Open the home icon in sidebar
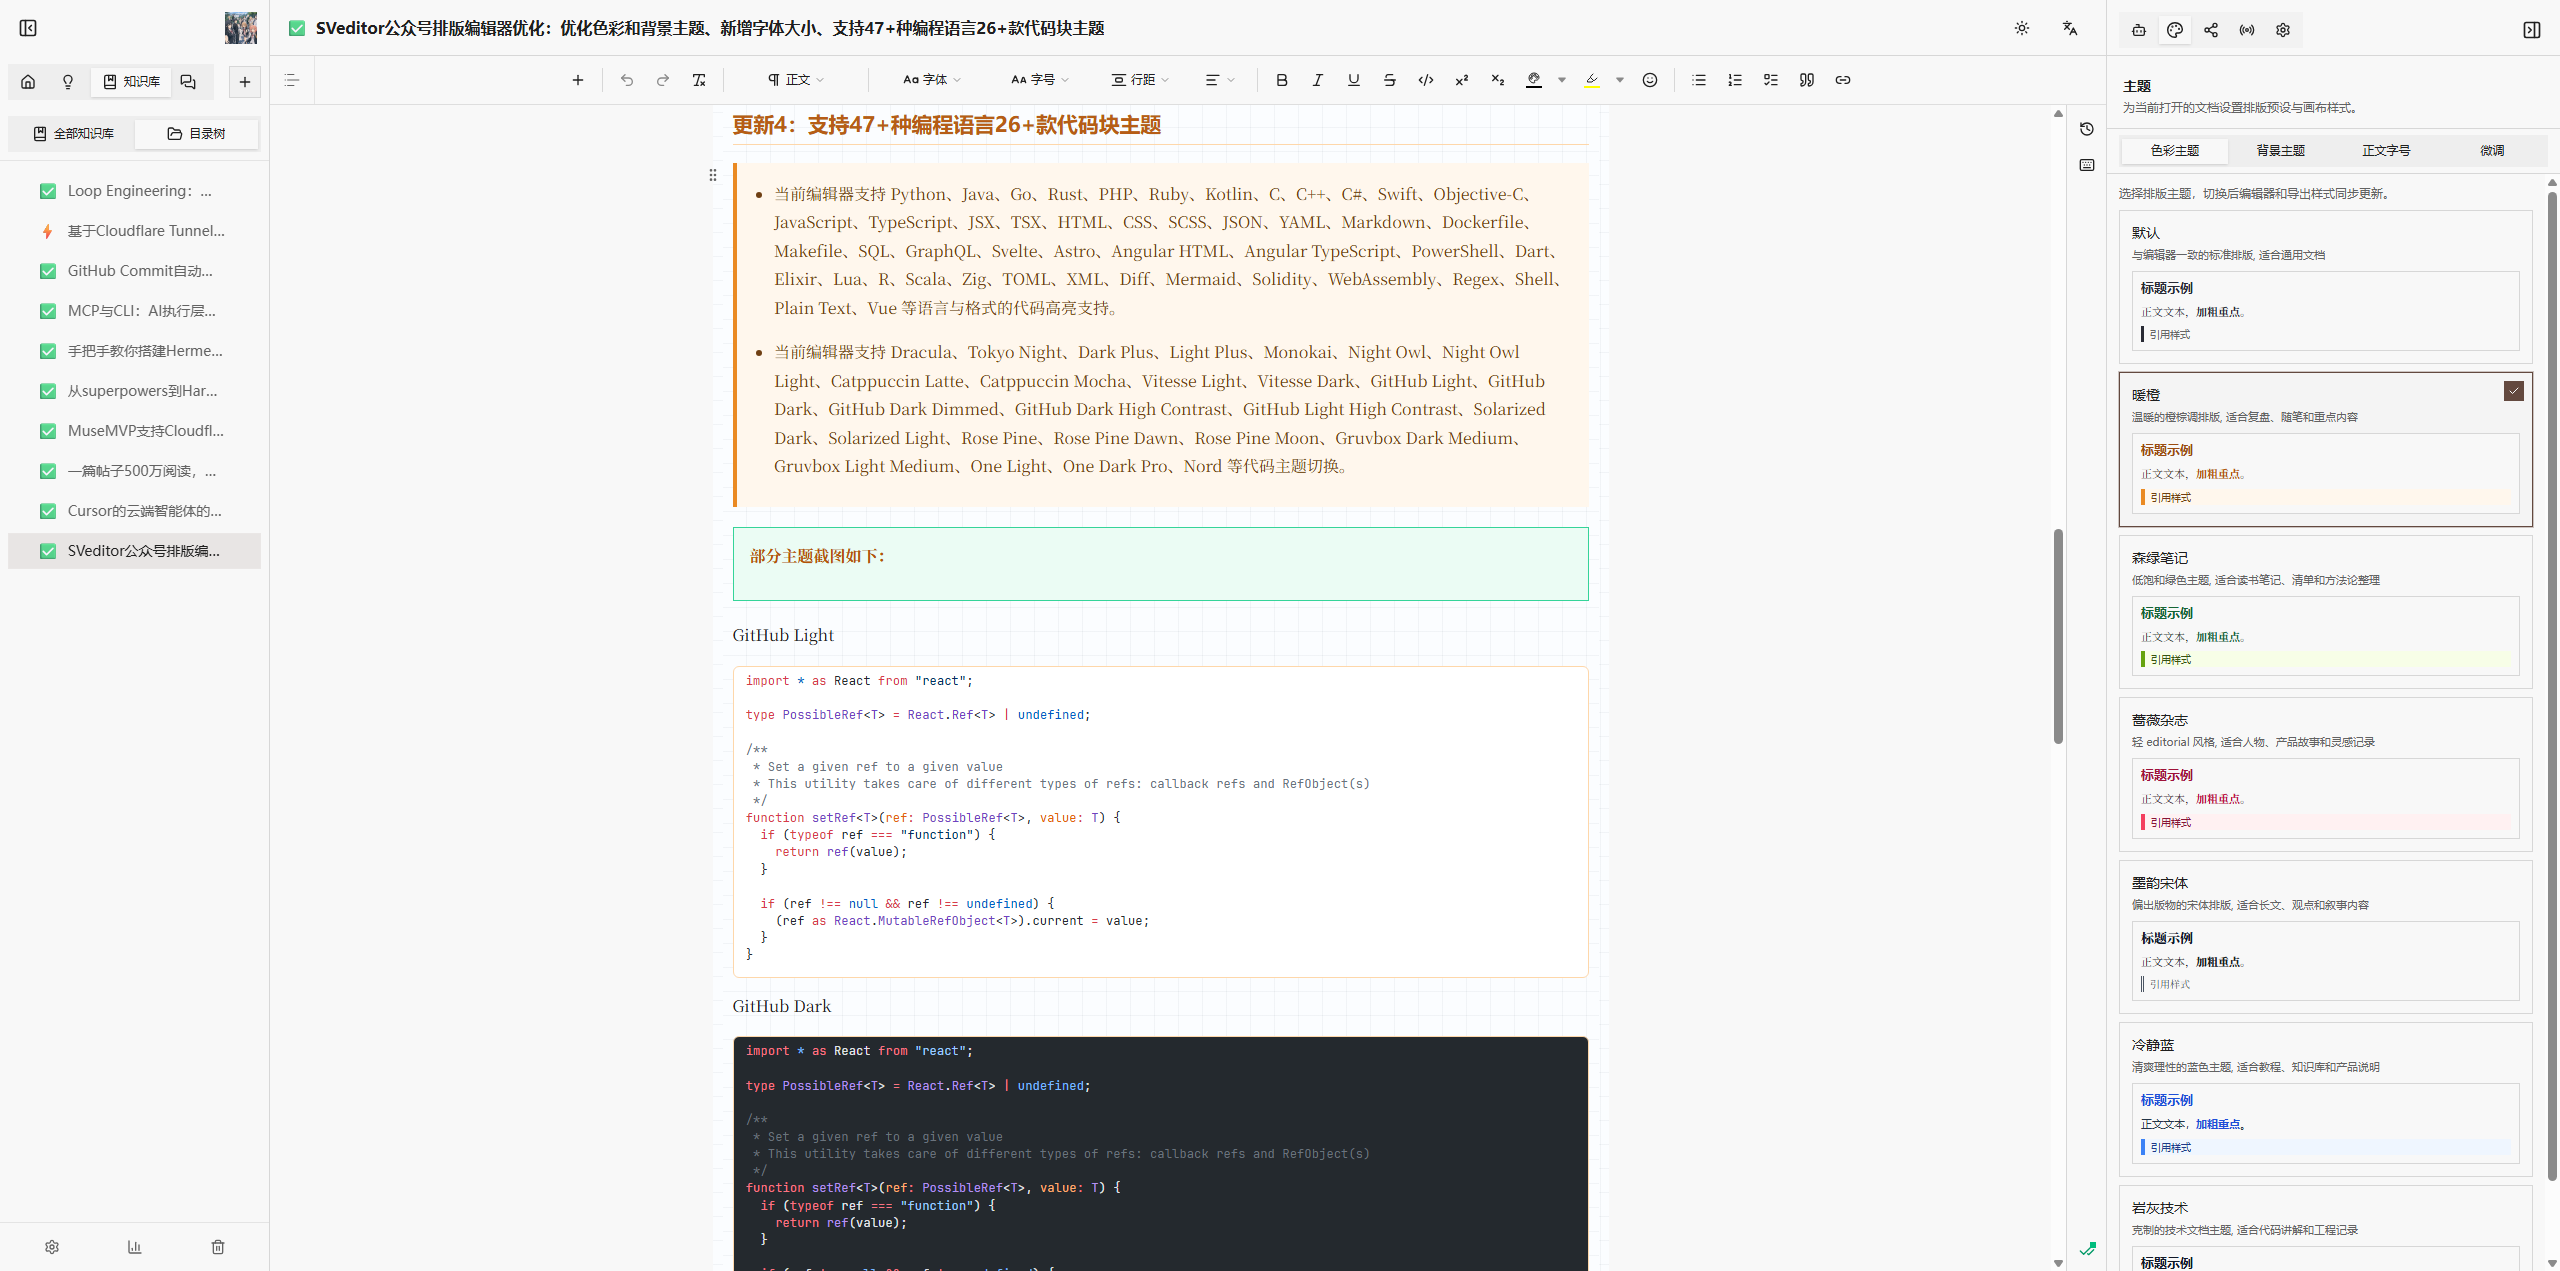The width and height of the screenshot is (2560, 1271). [28, 82]
